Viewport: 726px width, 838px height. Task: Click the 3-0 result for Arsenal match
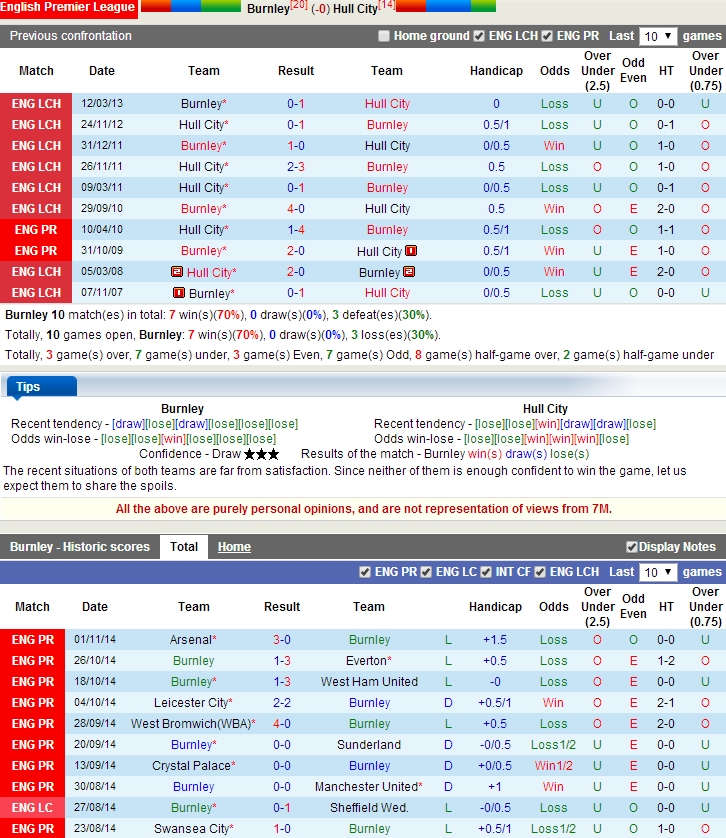(282, 640)
